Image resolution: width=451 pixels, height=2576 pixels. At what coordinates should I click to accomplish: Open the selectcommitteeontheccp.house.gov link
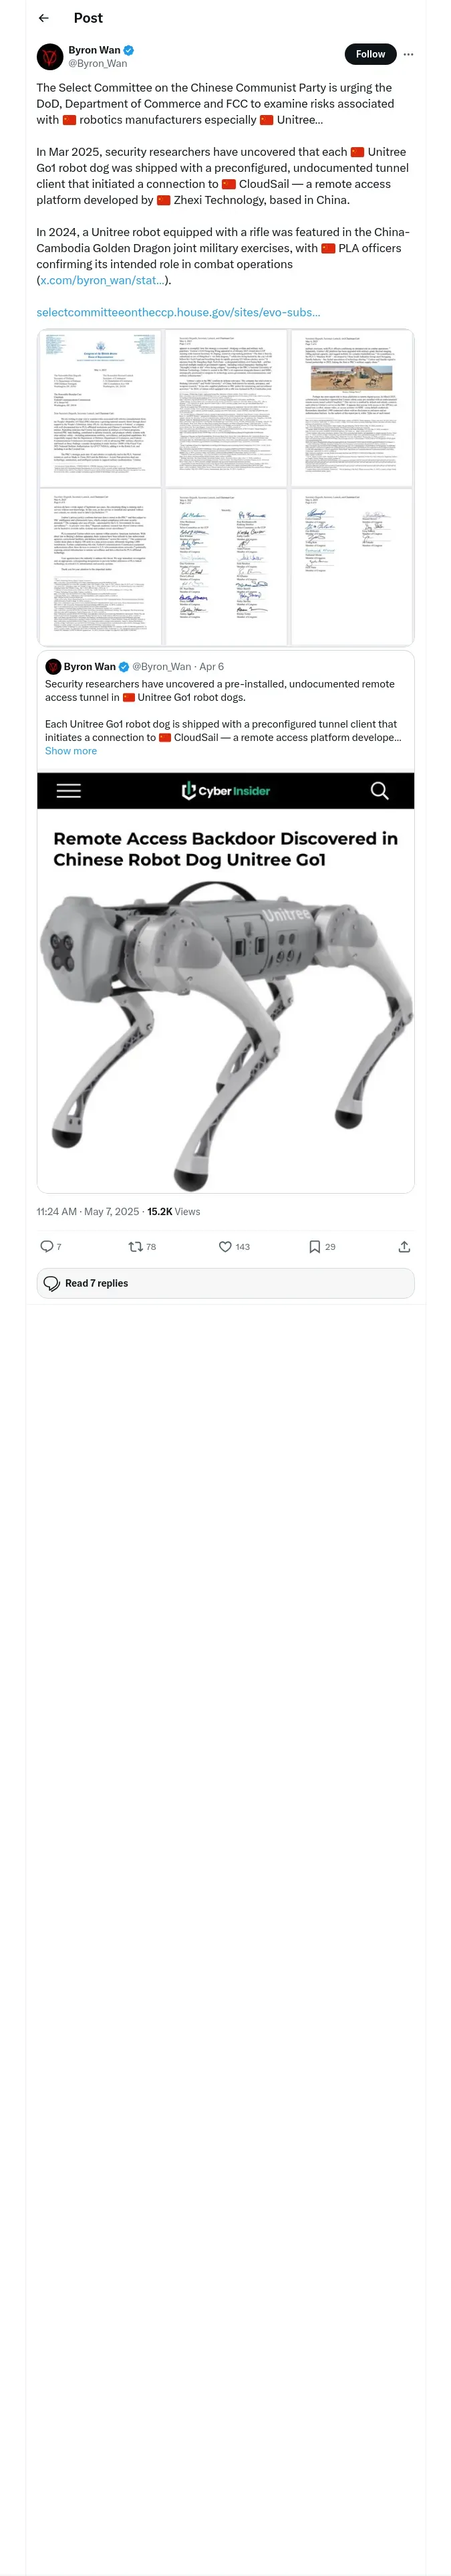coord(178,312)
